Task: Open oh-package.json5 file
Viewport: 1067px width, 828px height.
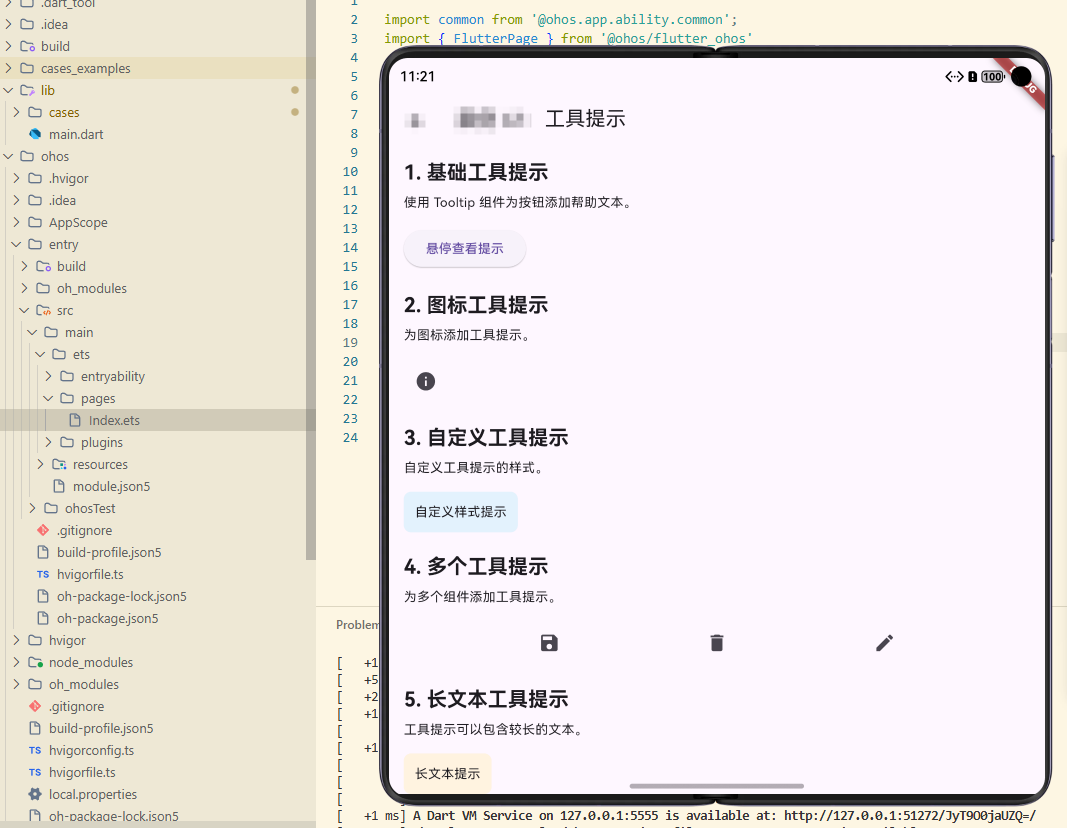Action: pyautogui.click(x=108, y=618)
